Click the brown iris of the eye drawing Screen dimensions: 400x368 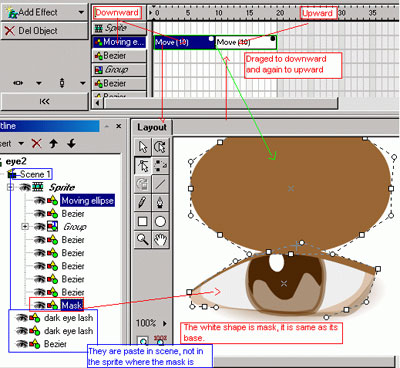285,285
